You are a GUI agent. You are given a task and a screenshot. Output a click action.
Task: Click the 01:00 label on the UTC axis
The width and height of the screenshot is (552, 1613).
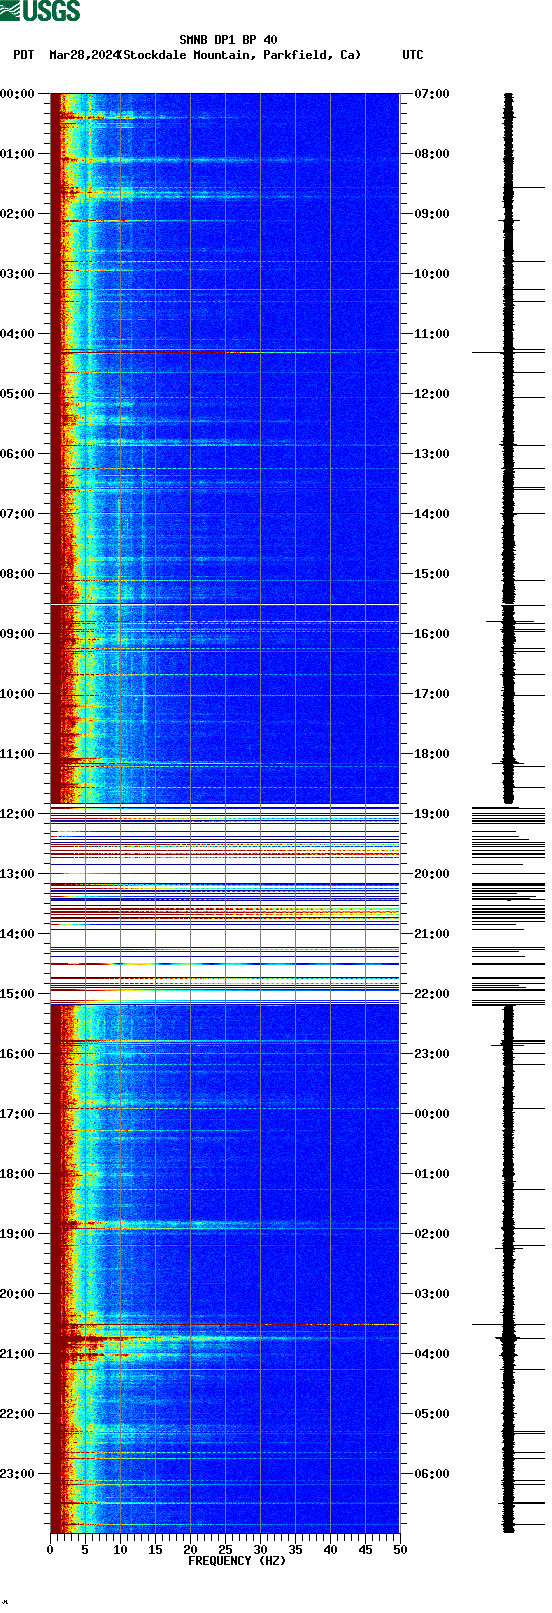(432, 1174)
